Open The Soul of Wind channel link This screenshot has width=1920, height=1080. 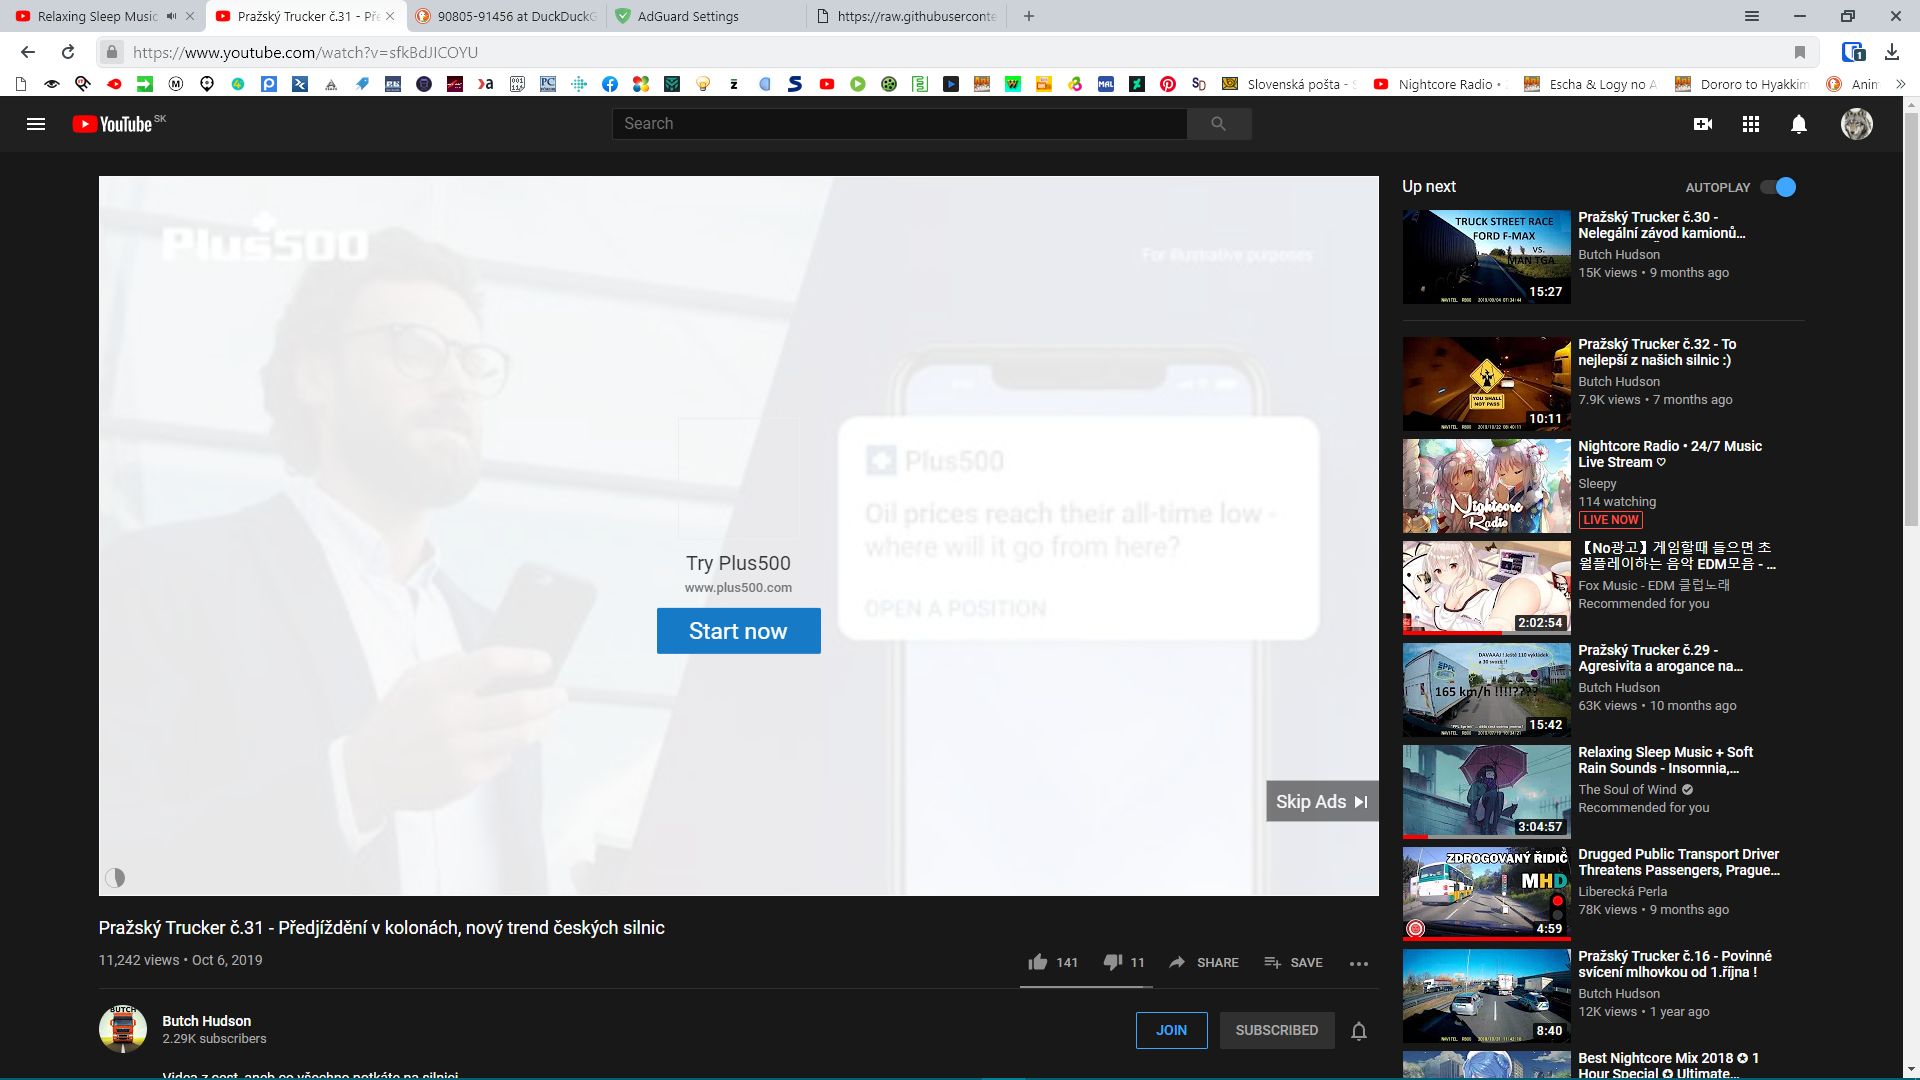[1627, 790]
